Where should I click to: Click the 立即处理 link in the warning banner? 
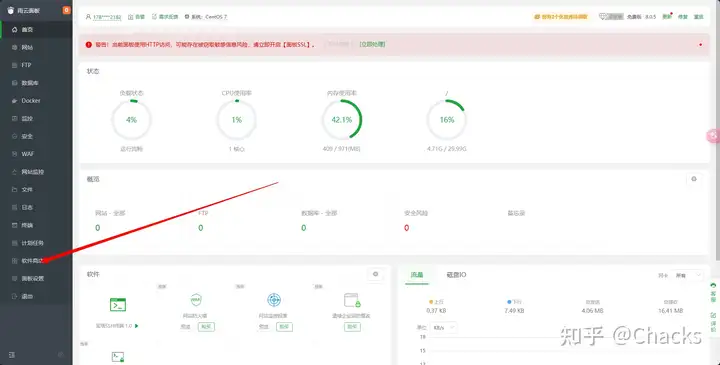pos(372,45)
